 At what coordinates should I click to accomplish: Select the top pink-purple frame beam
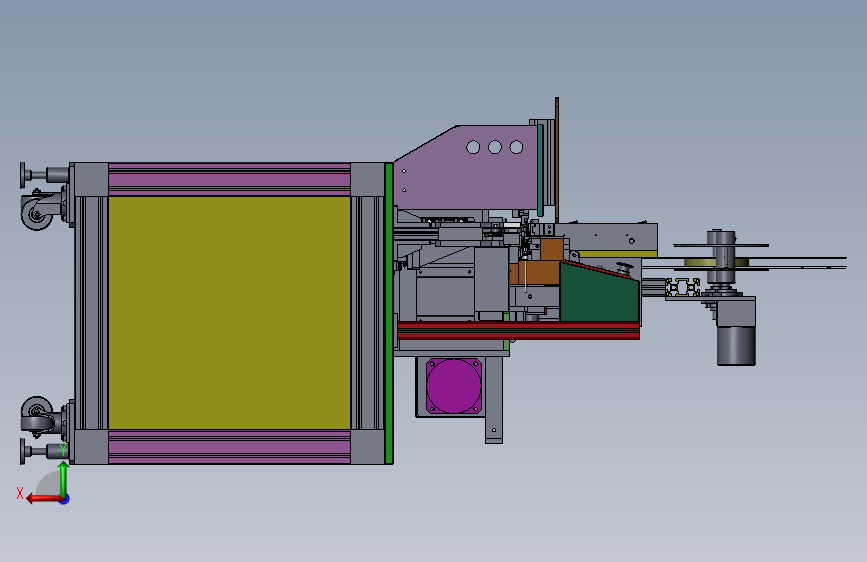click(229, 179)
